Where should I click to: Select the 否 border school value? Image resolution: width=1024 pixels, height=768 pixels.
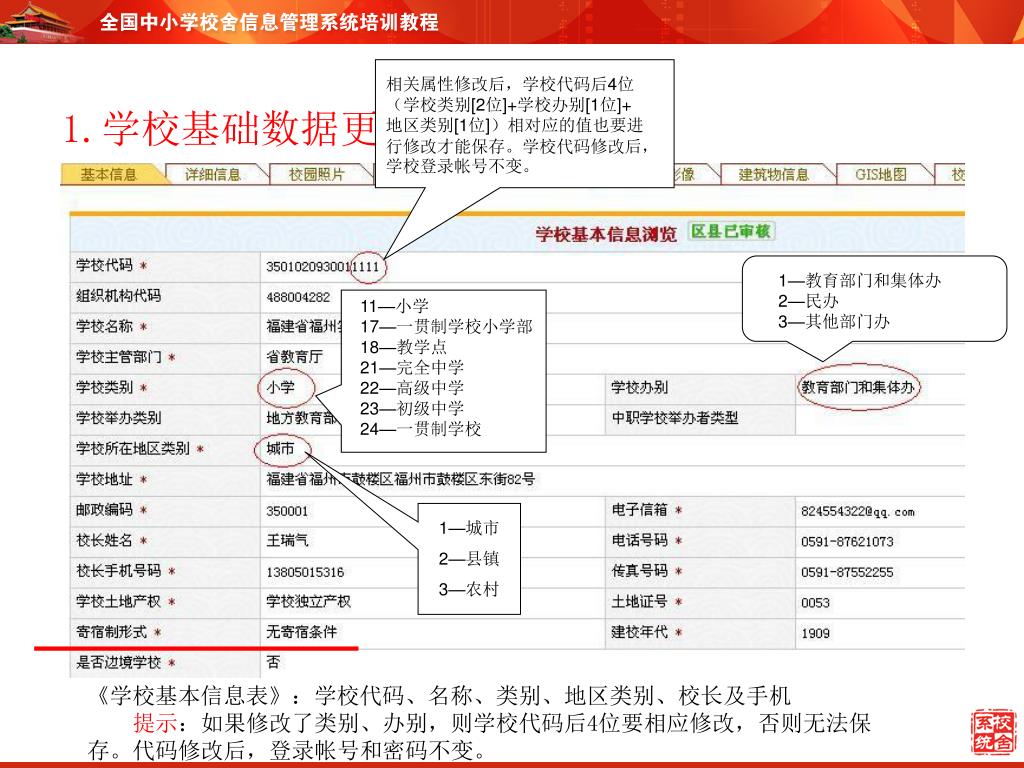(x=273, y=663)
